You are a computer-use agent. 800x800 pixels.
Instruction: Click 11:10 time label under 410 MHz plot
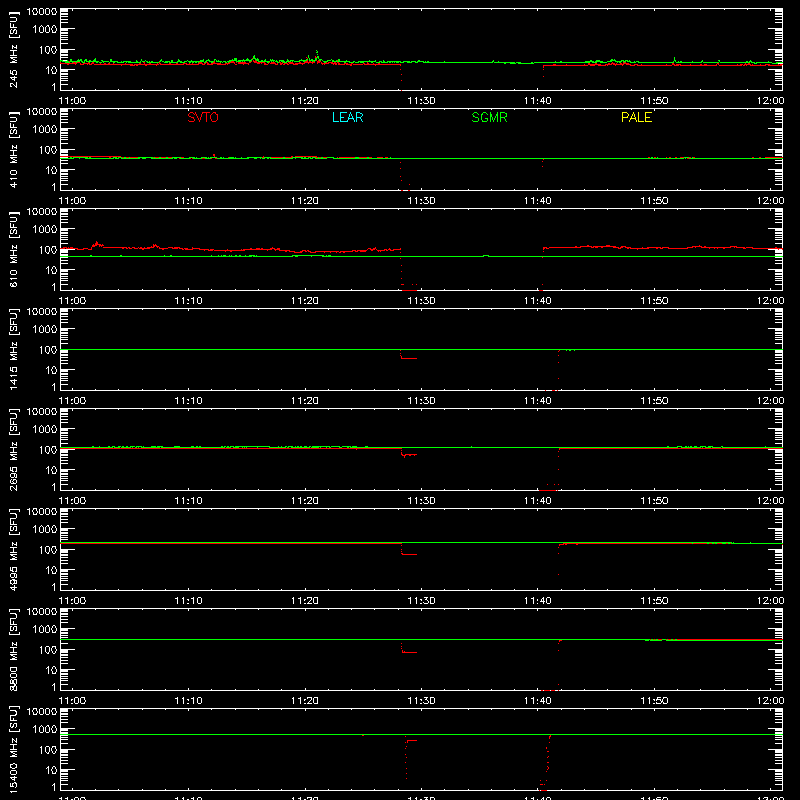tap(188, 201)
